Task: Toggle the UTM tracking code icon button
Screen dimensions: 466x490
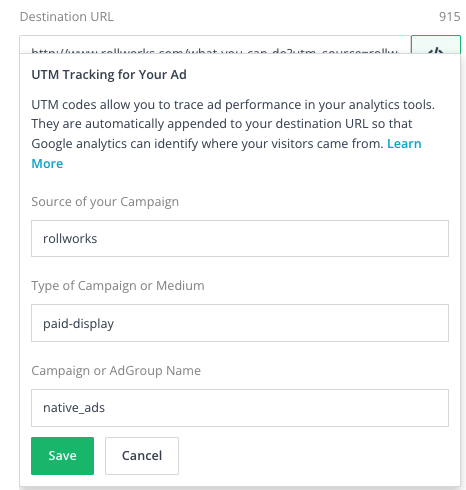Action: point(436,45)
